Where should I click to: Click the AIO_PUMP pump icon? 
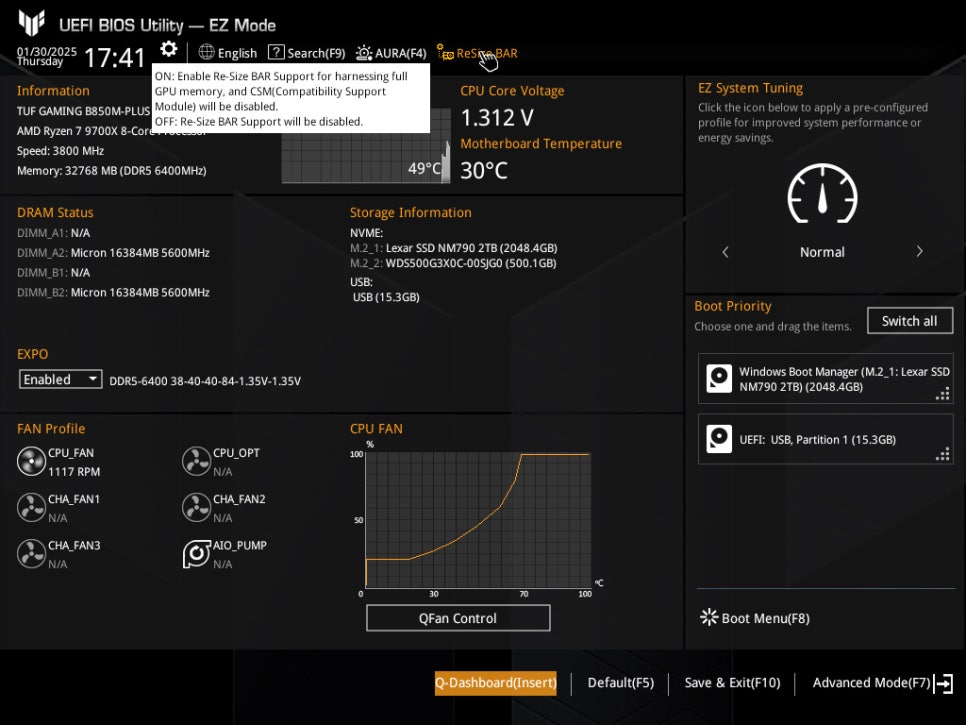197,554
